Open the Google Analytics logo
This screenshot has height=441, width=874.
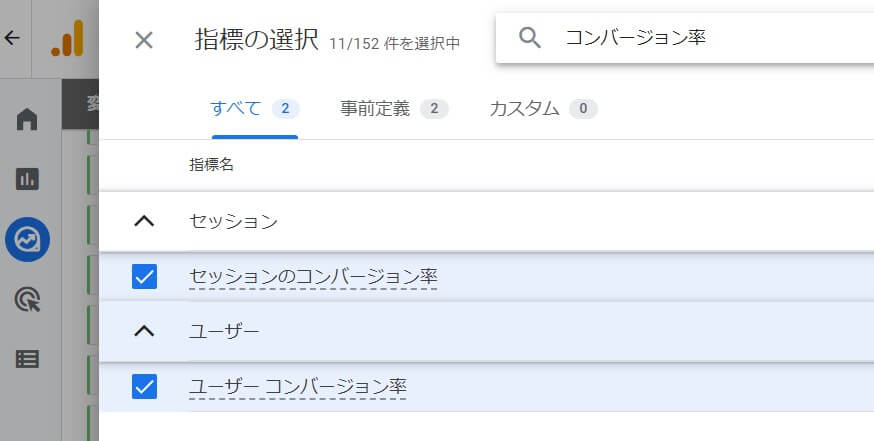(67, 38)
